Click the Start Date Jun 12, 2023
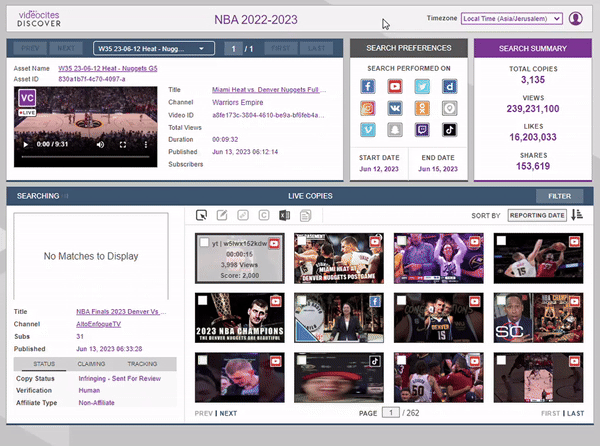Image resolution: width=600 pixels, height=446 pixels. click(379, 169)
